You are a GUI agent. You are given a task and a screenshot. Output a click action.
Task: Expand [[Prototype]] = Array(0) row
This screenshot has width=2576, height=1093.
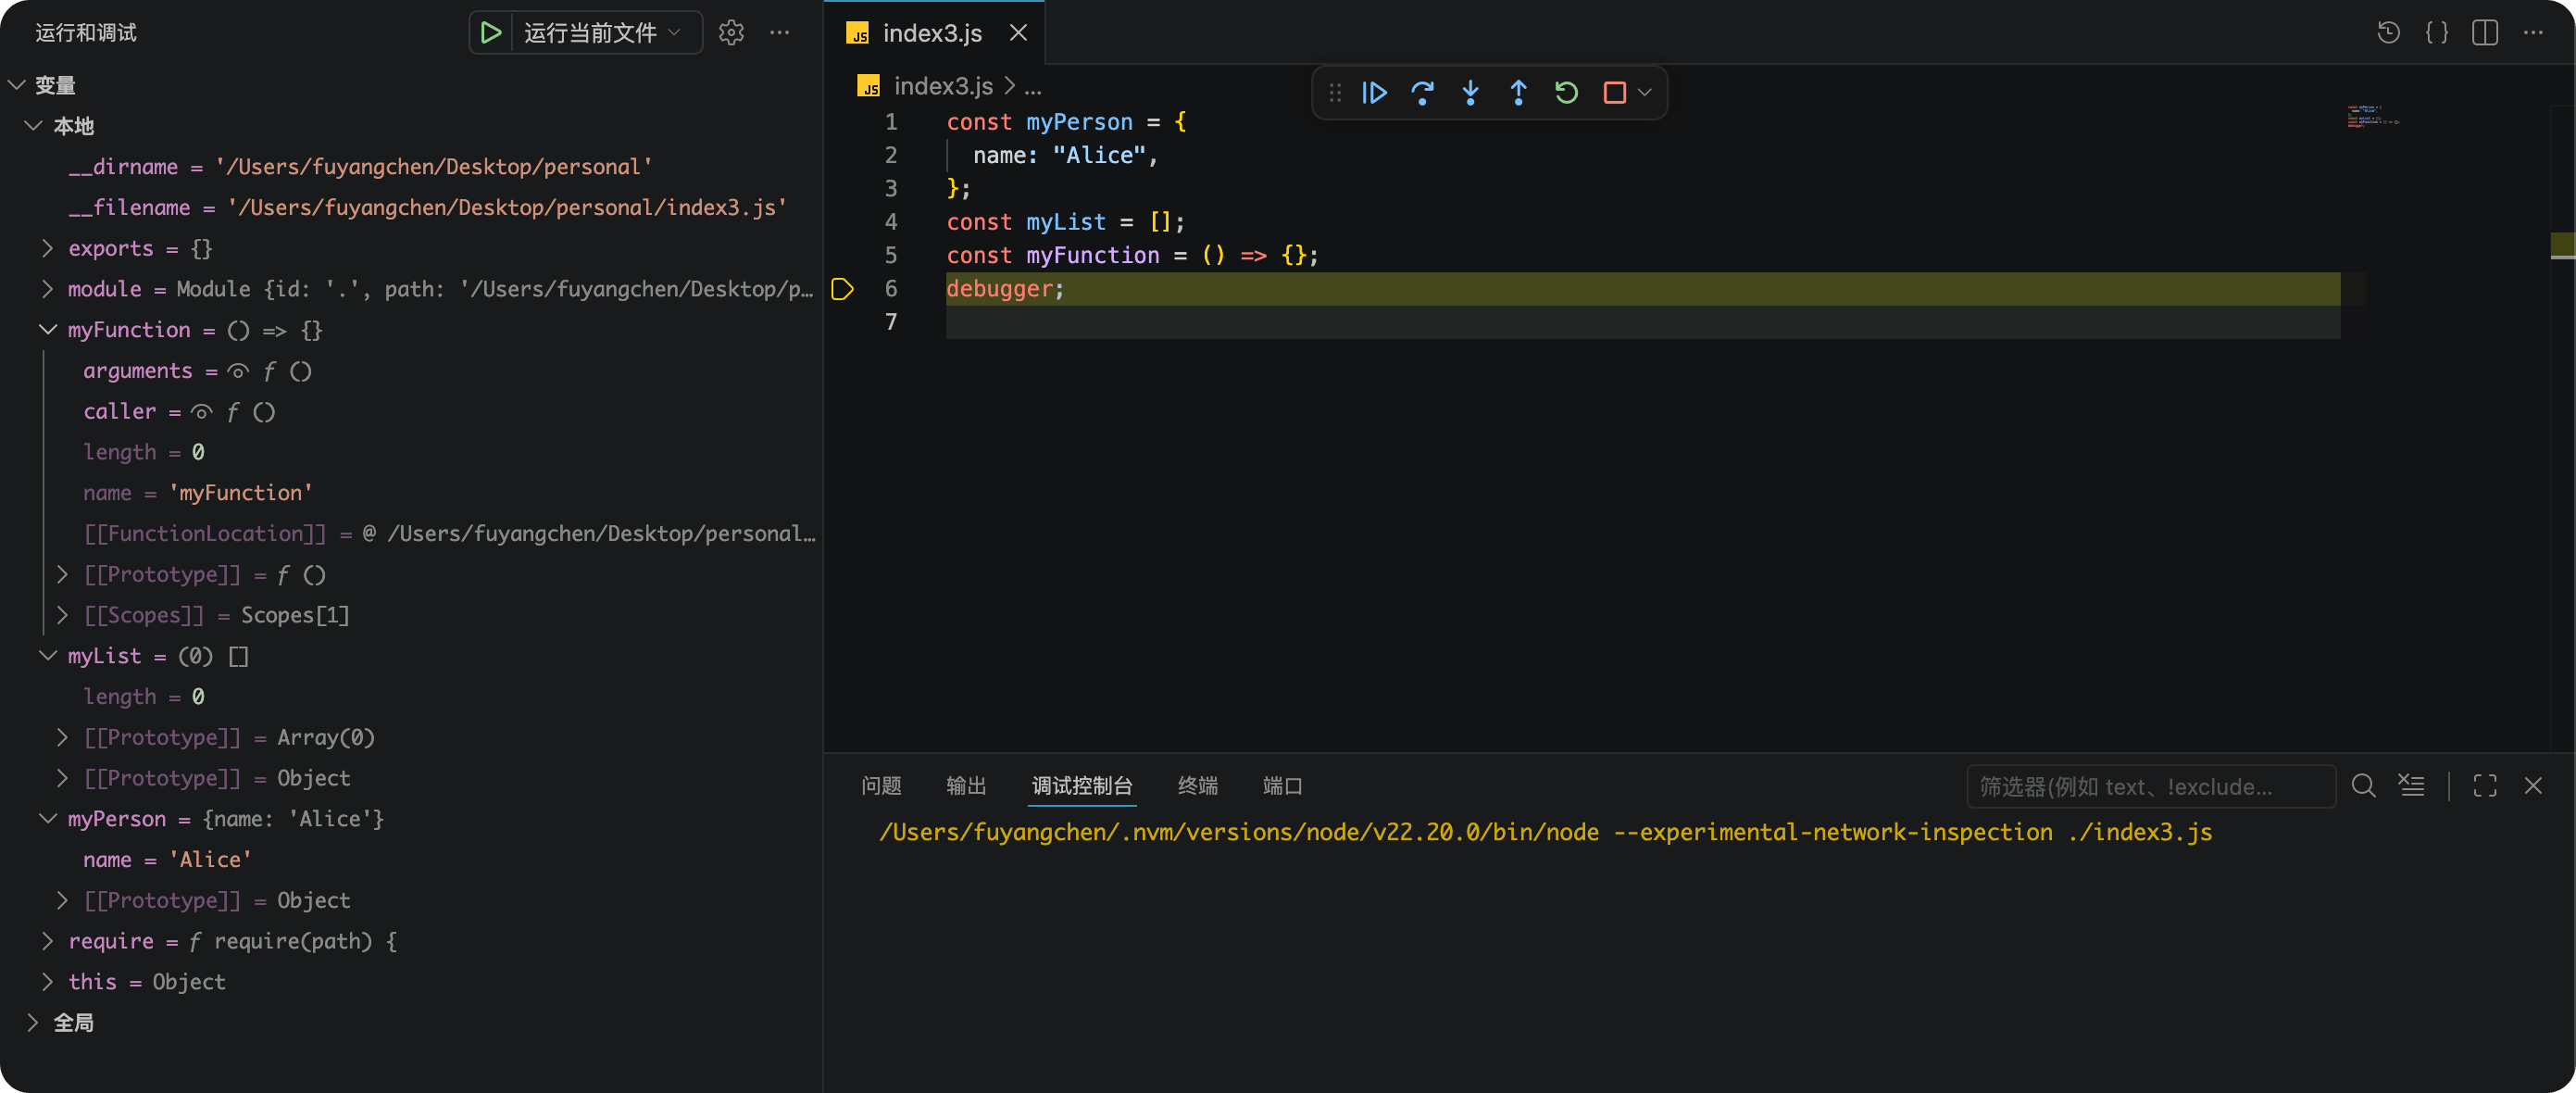point(62,737)
